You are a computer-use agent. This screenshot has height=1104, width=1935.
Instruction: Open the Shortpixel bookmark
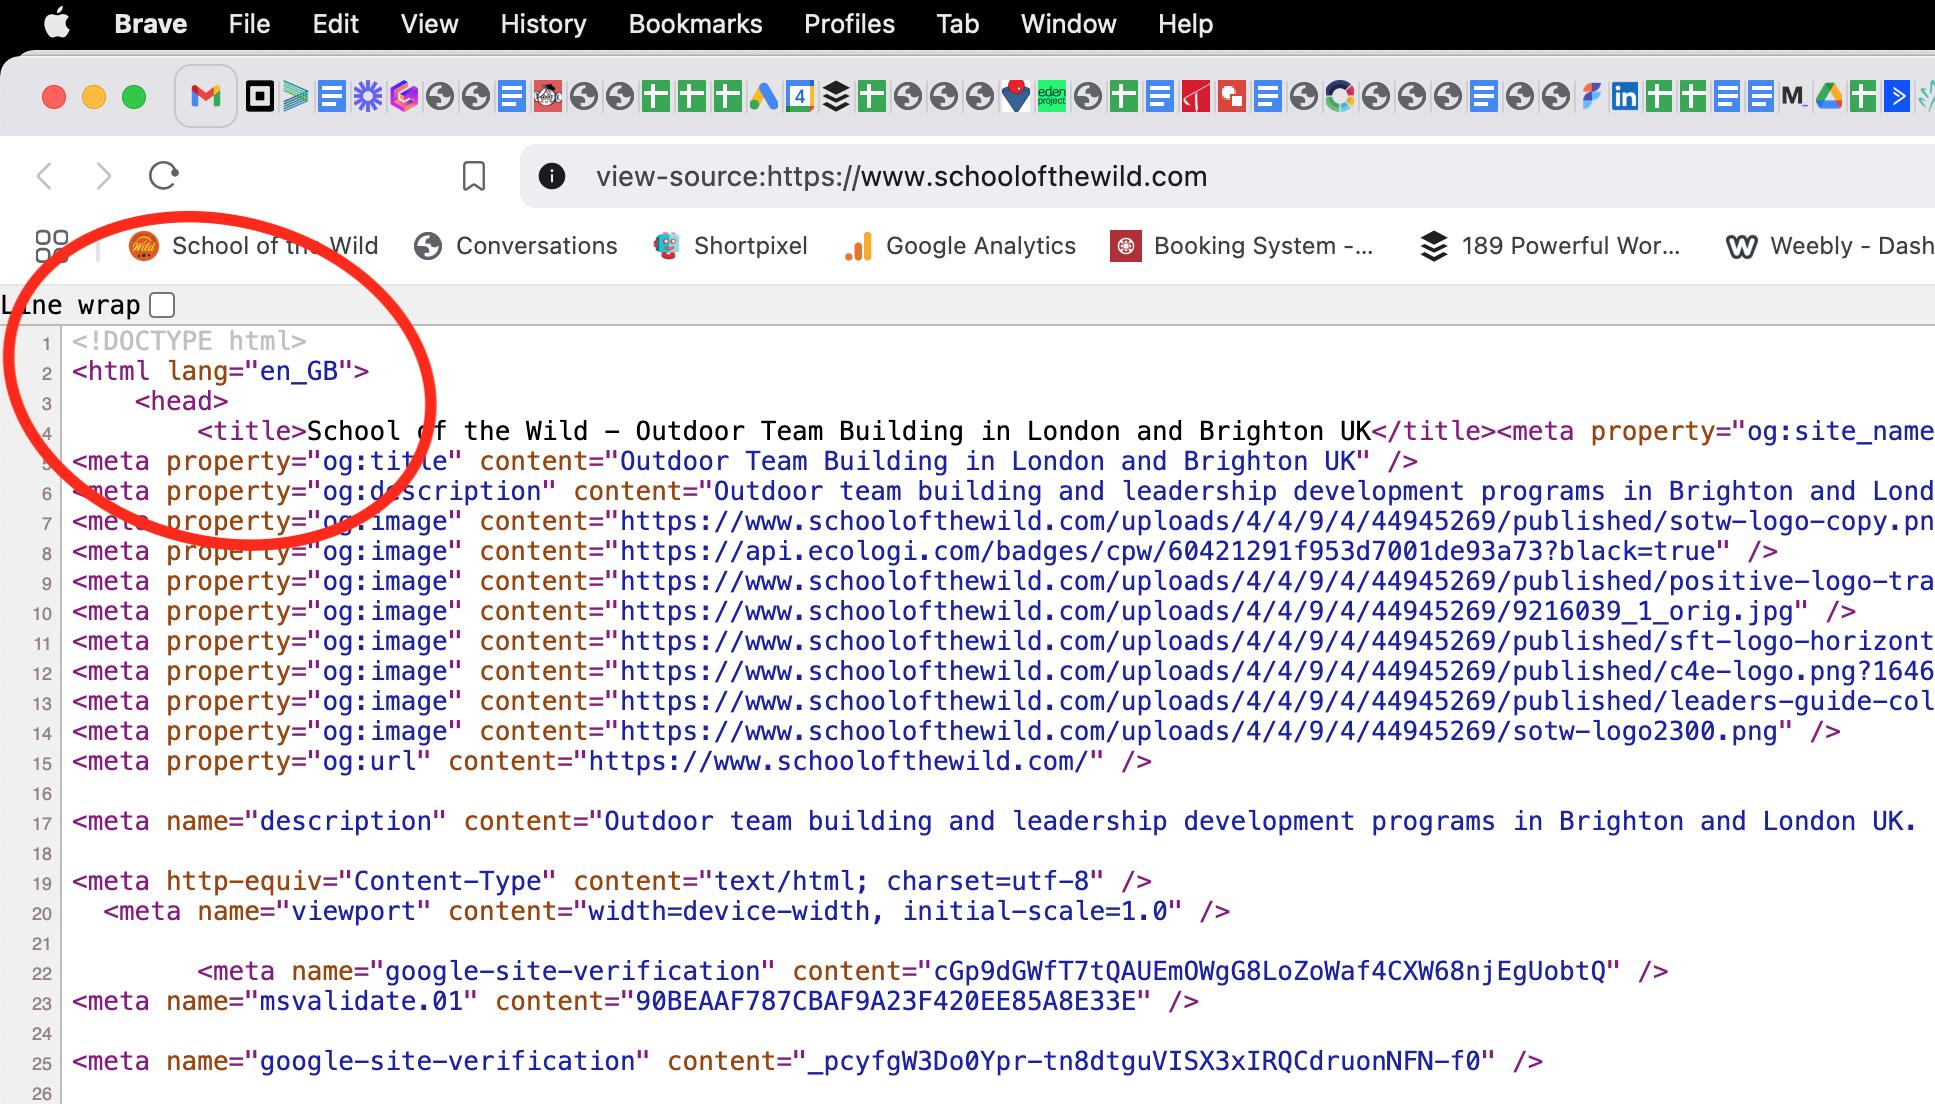730,246
